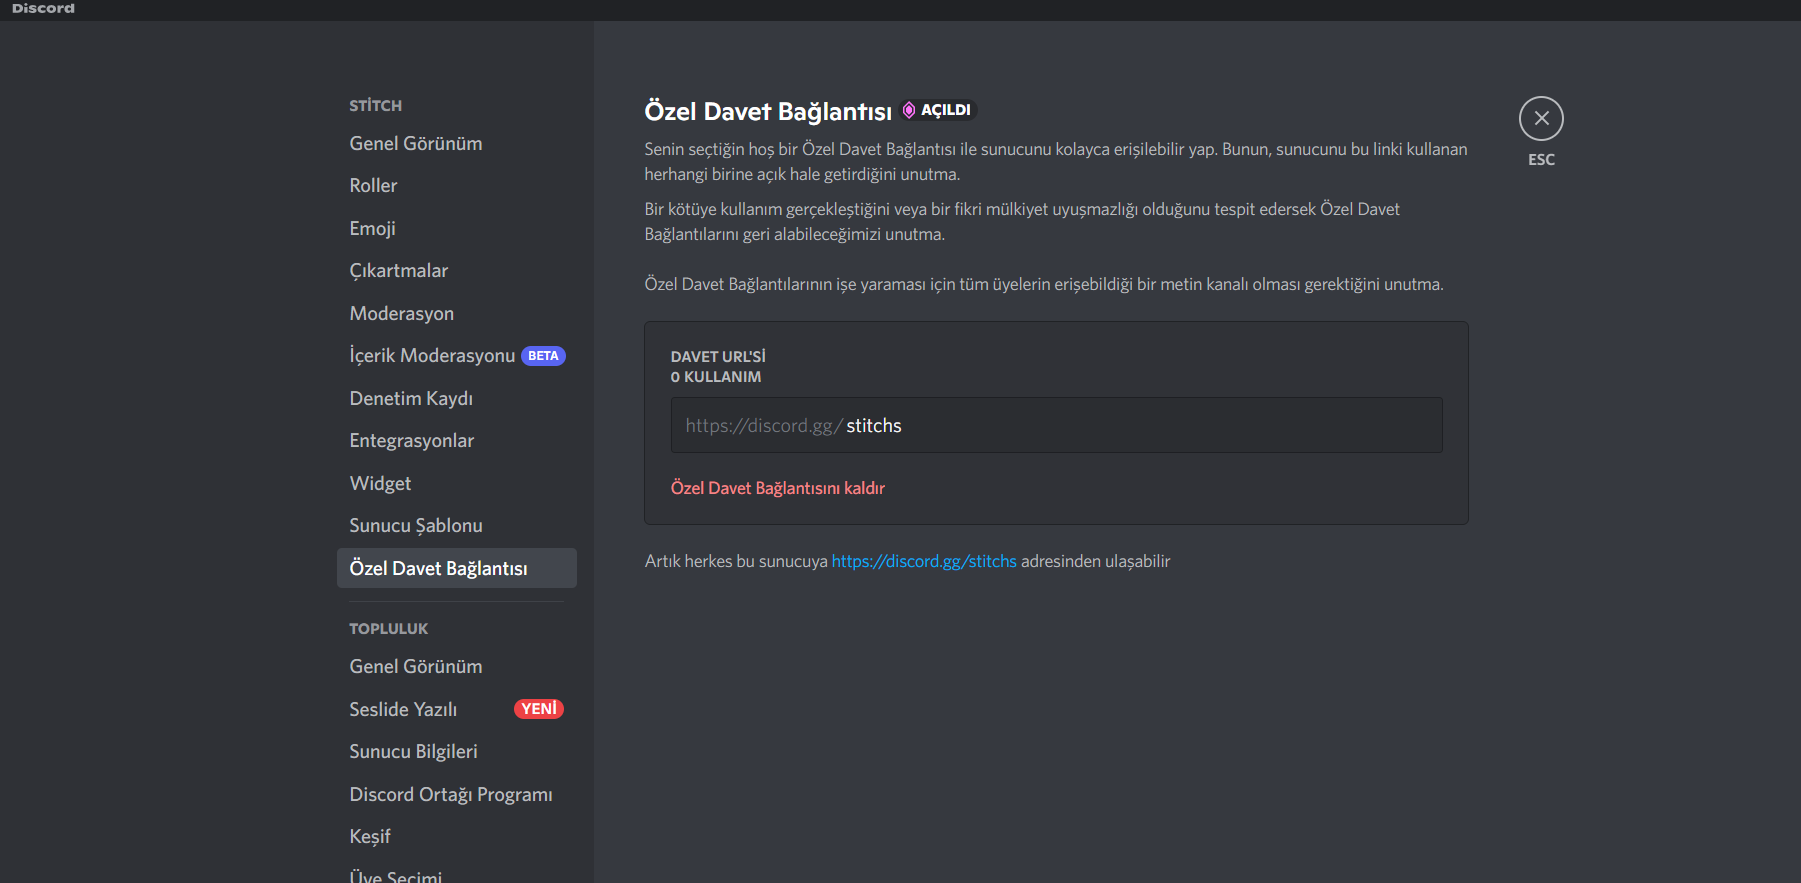Close settings with the ESC X button
Image resolution: width=1801 pixels, height=883 pixels.
pos(1541,119)
